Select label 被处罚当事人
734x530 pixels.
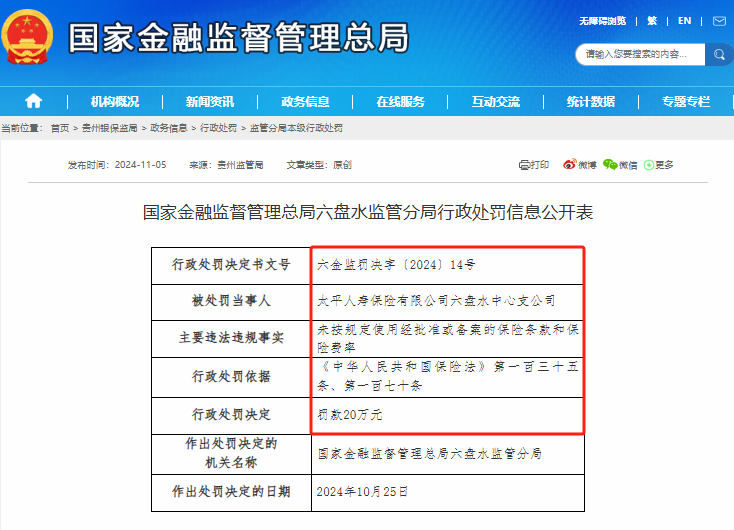click(x=231, y=301)
